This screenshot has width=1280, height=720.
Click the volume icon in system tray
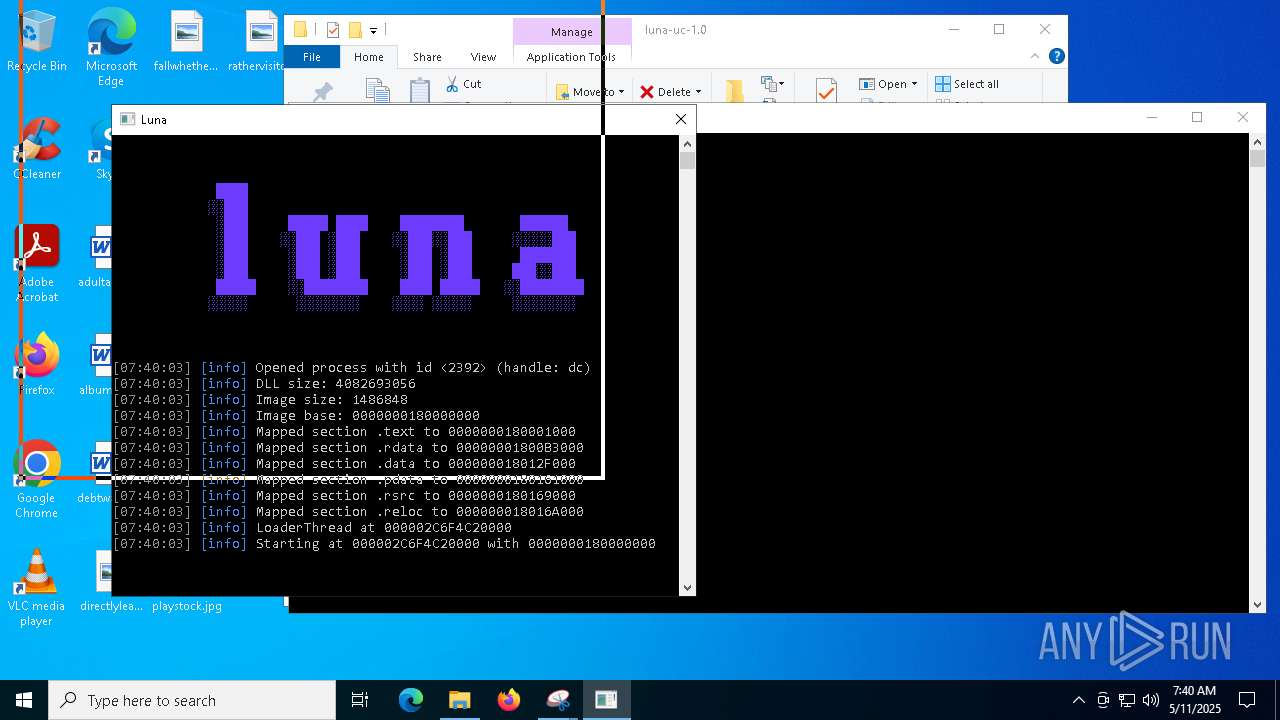[1150, 700]
